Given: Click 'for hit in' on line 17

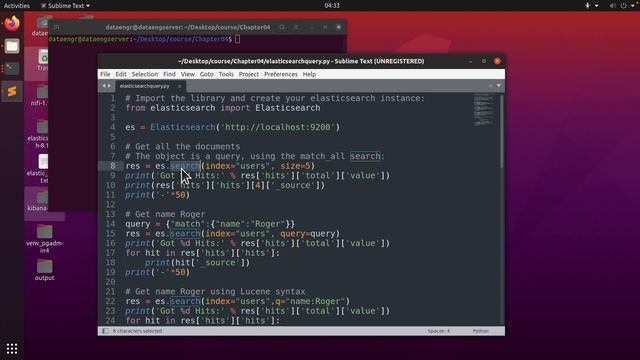Looking at the screenshot, I should tap(150, 253).
